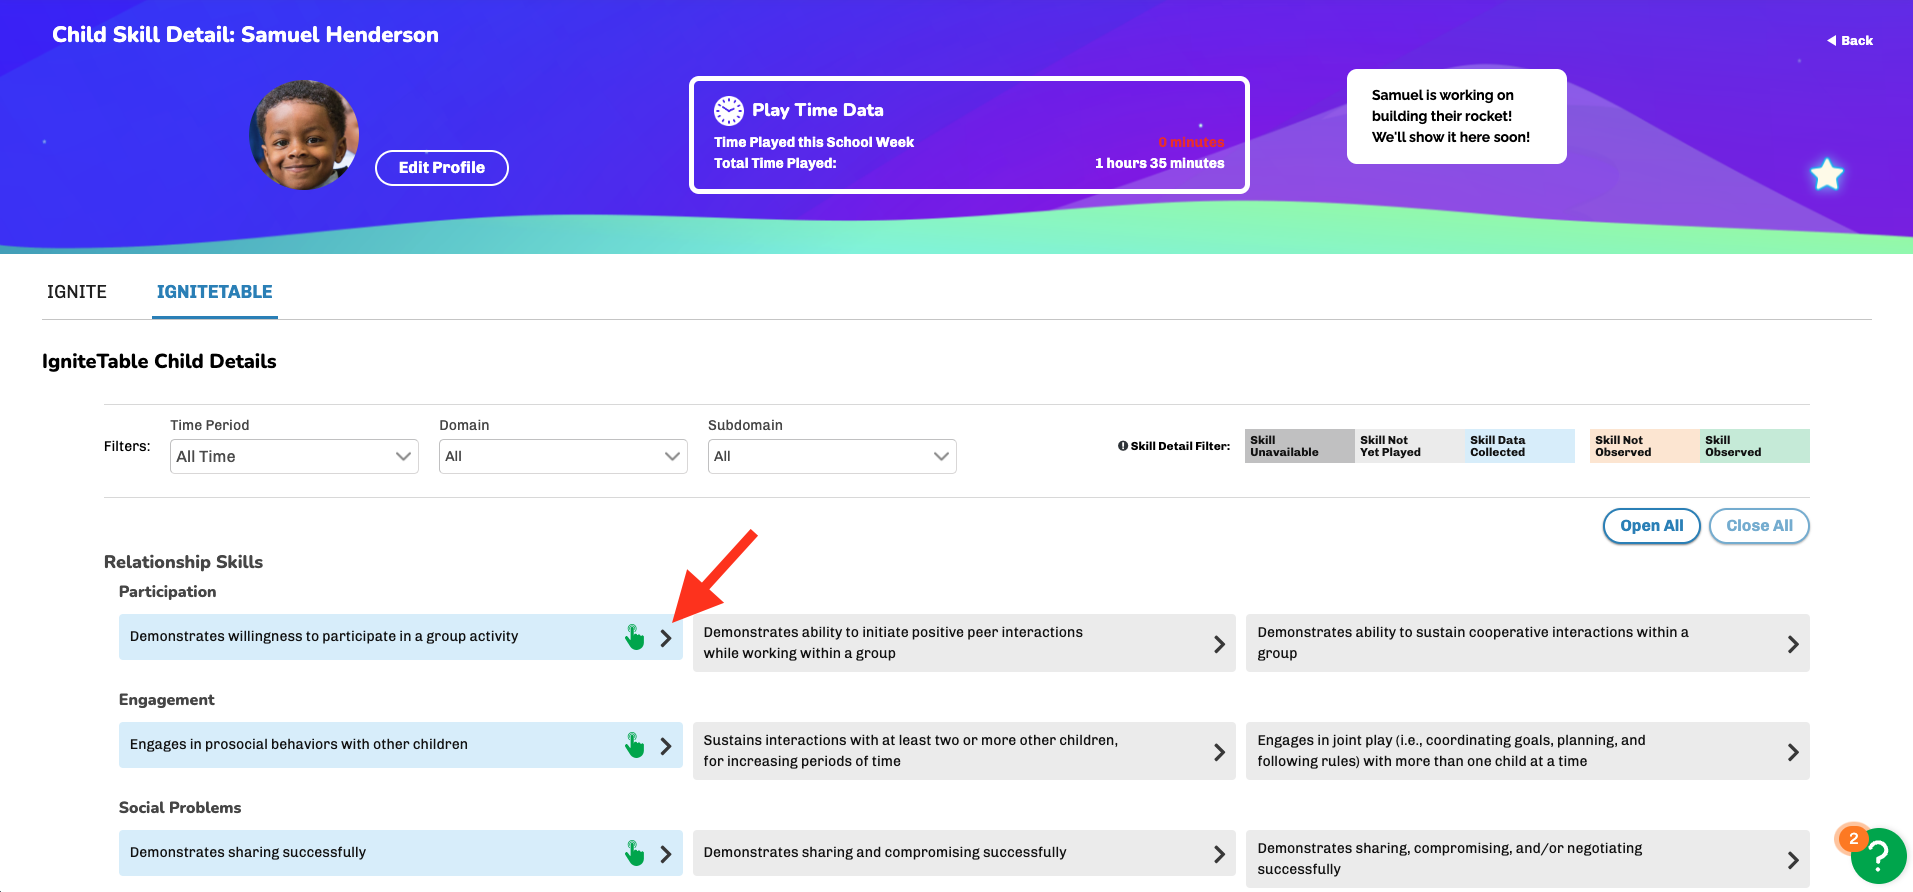Toggle the Skill Observed filter
The width and height of the screenshot is (1913, 892).
tap(1755, 446)
